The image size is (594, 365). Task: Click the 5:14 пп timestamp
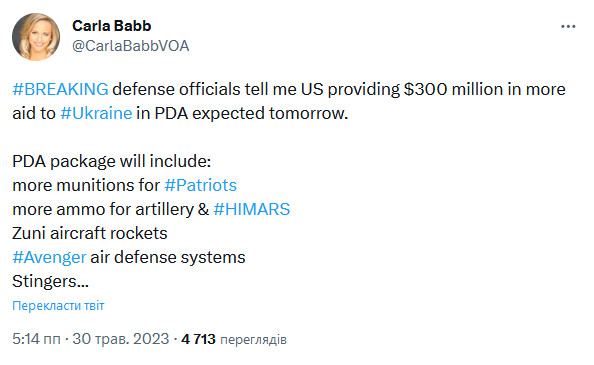pos(36,338)
